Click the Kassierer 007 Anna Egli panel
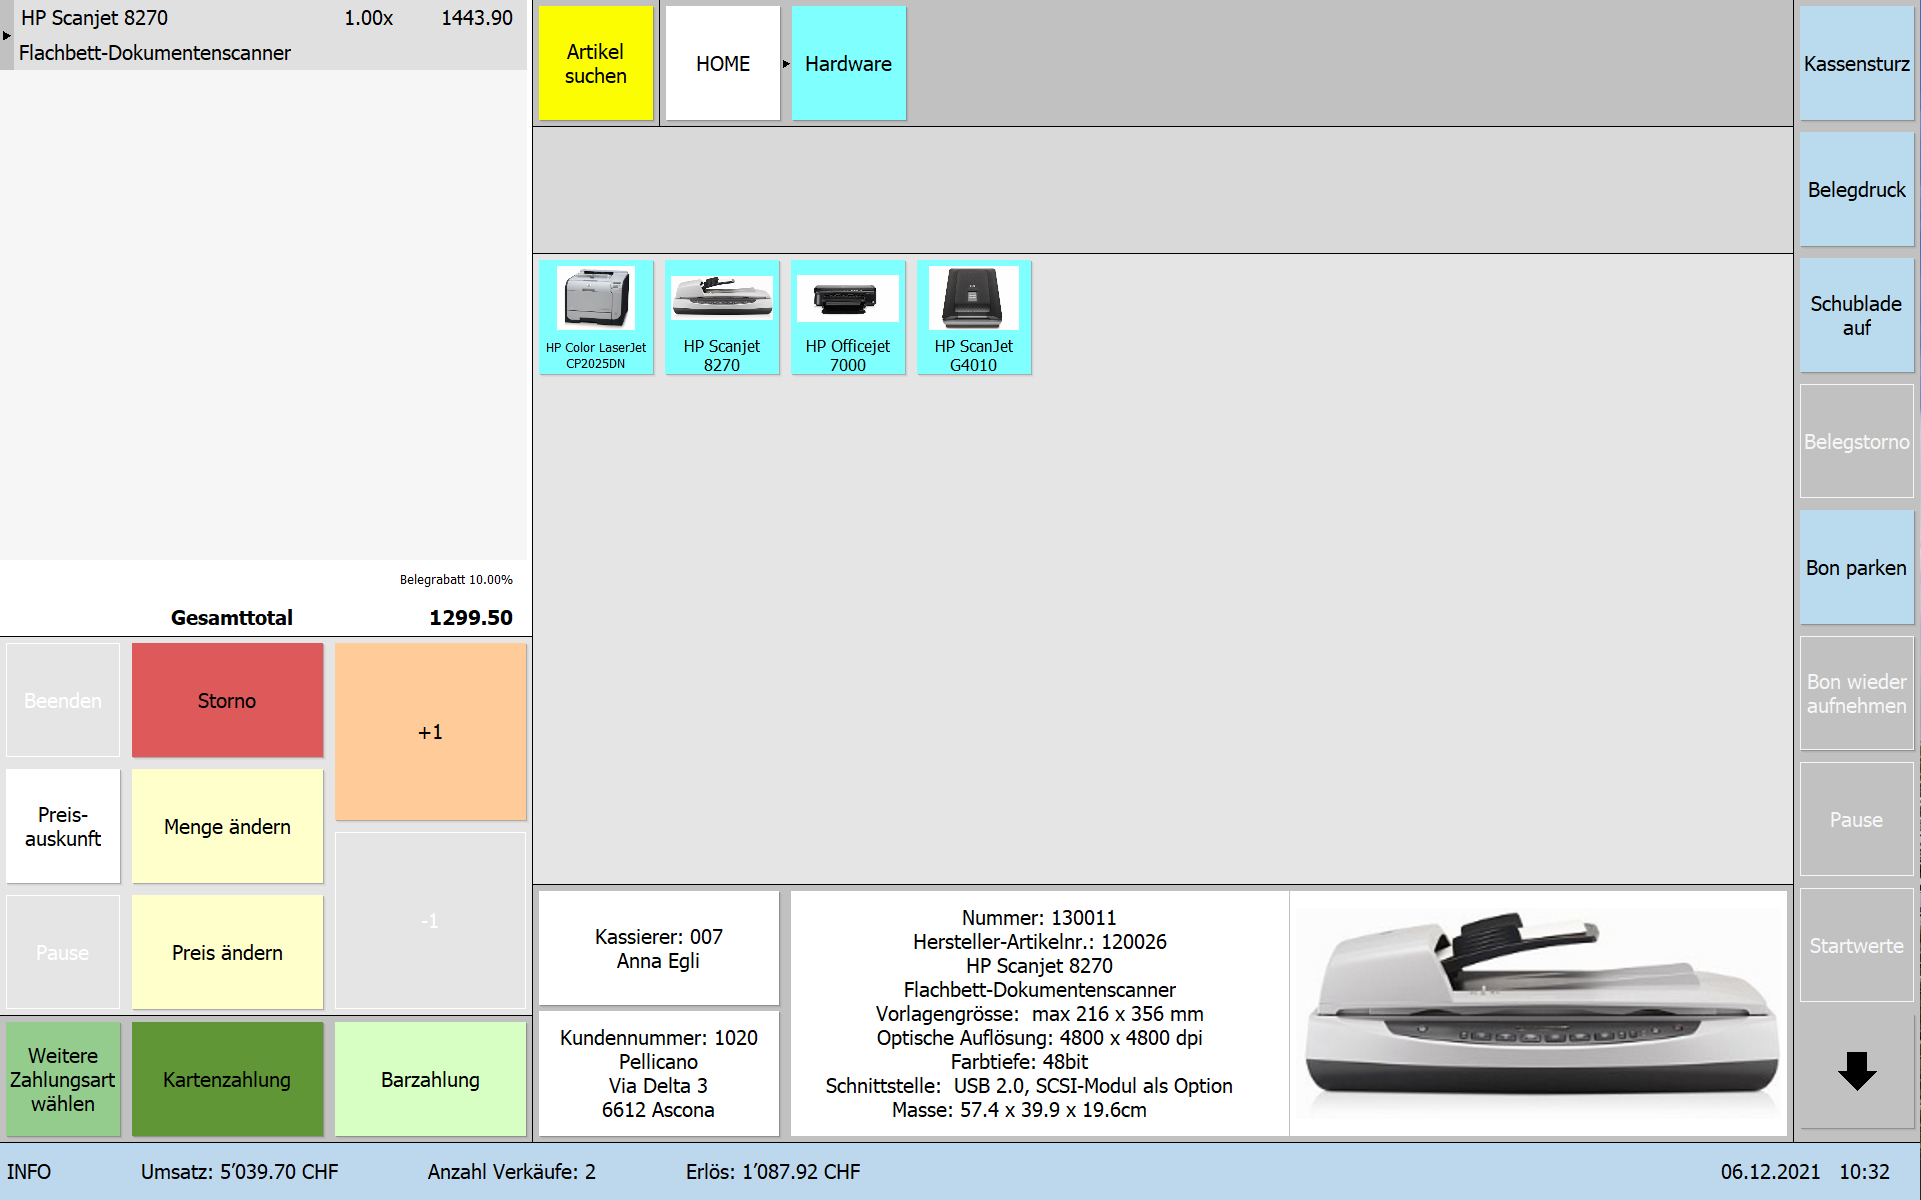Viewport: 1921px width, 1200px height. click(659, 948)
